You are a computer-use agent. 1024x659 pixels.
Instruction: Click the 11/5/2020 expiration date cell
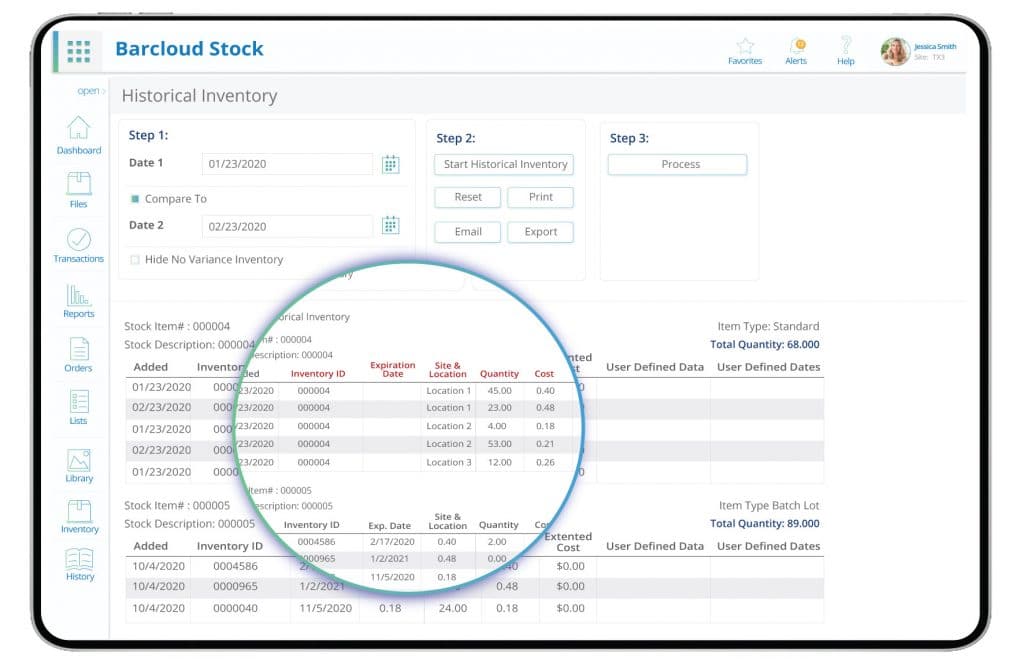coord(325,607)
